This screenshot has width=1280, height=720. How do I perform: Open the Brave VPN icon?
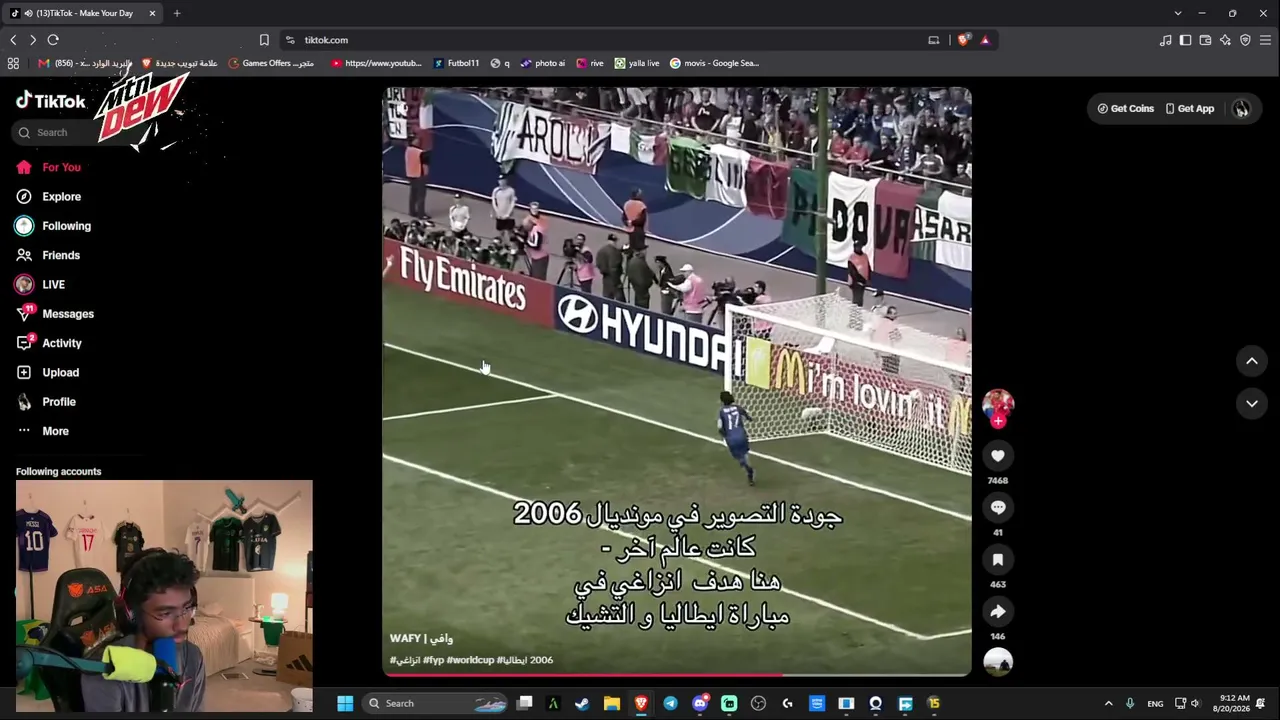coord(1245,40)
